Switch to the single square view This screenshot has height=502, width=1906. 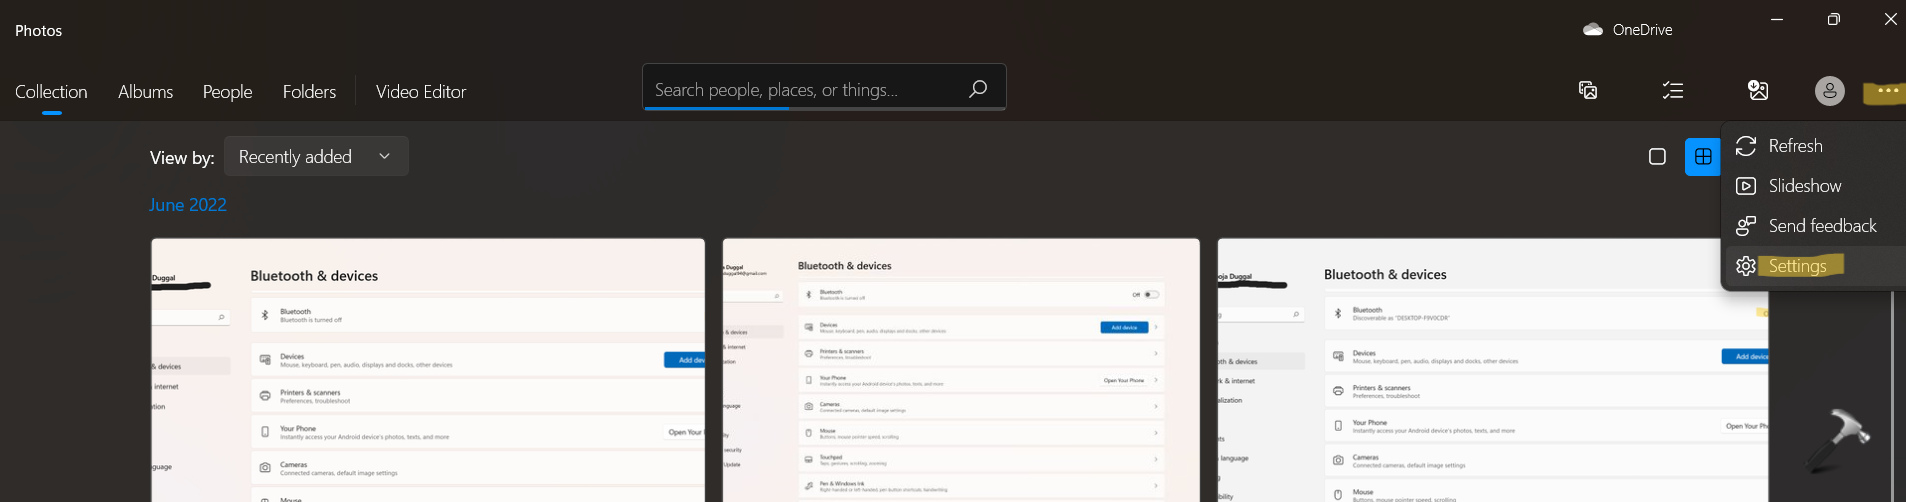pos(1657,157)
